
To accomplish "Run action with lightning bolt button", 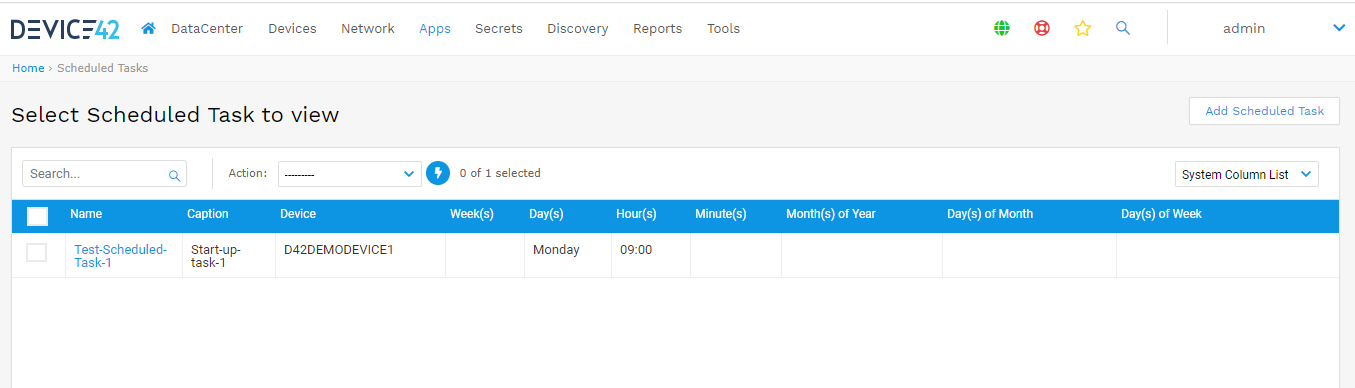I will point(438,173).
